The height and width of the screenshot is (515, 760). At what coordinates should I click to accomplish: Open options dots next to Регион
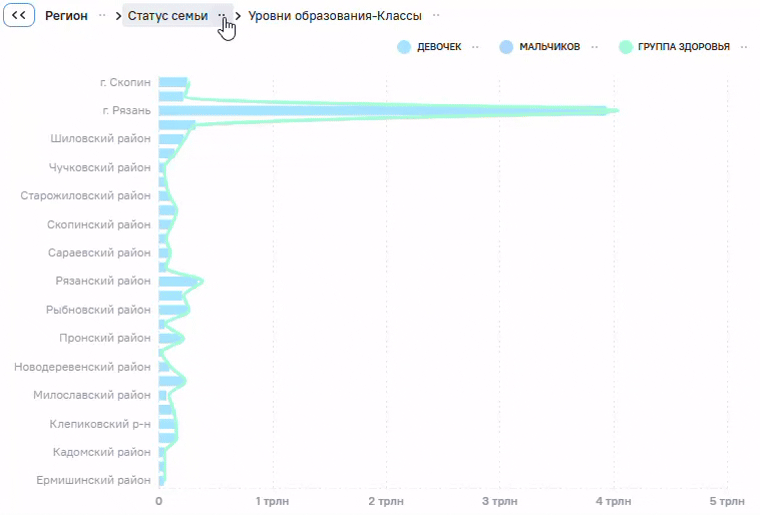pos(102,16)
